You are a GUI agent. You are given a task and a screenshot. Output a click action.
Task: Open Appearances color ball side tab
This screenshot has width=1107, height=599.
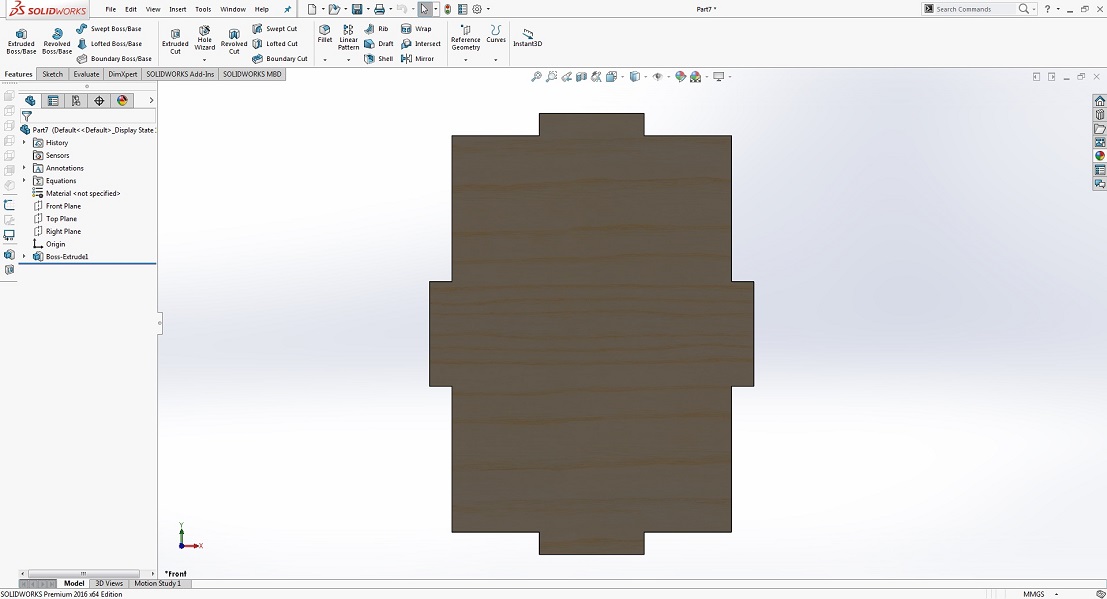1099,156
